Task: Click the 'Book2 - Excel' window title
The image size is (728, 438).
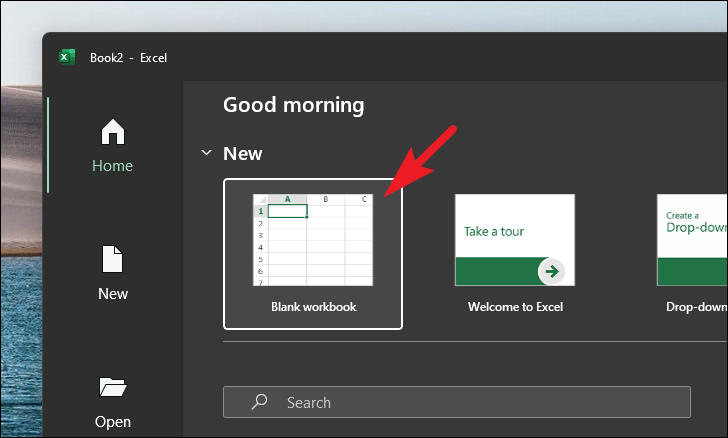Action: [x=128, y=58]
